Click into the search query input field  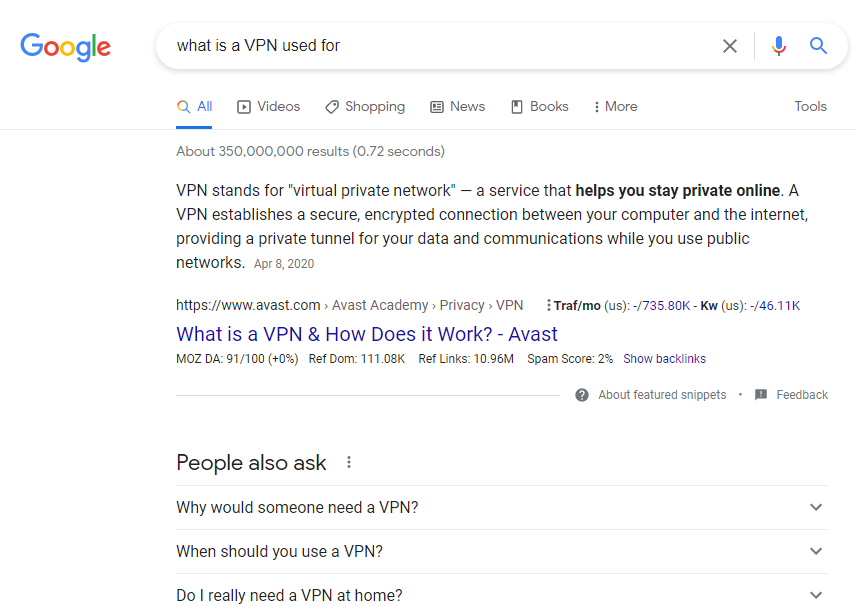pos(440,46)
